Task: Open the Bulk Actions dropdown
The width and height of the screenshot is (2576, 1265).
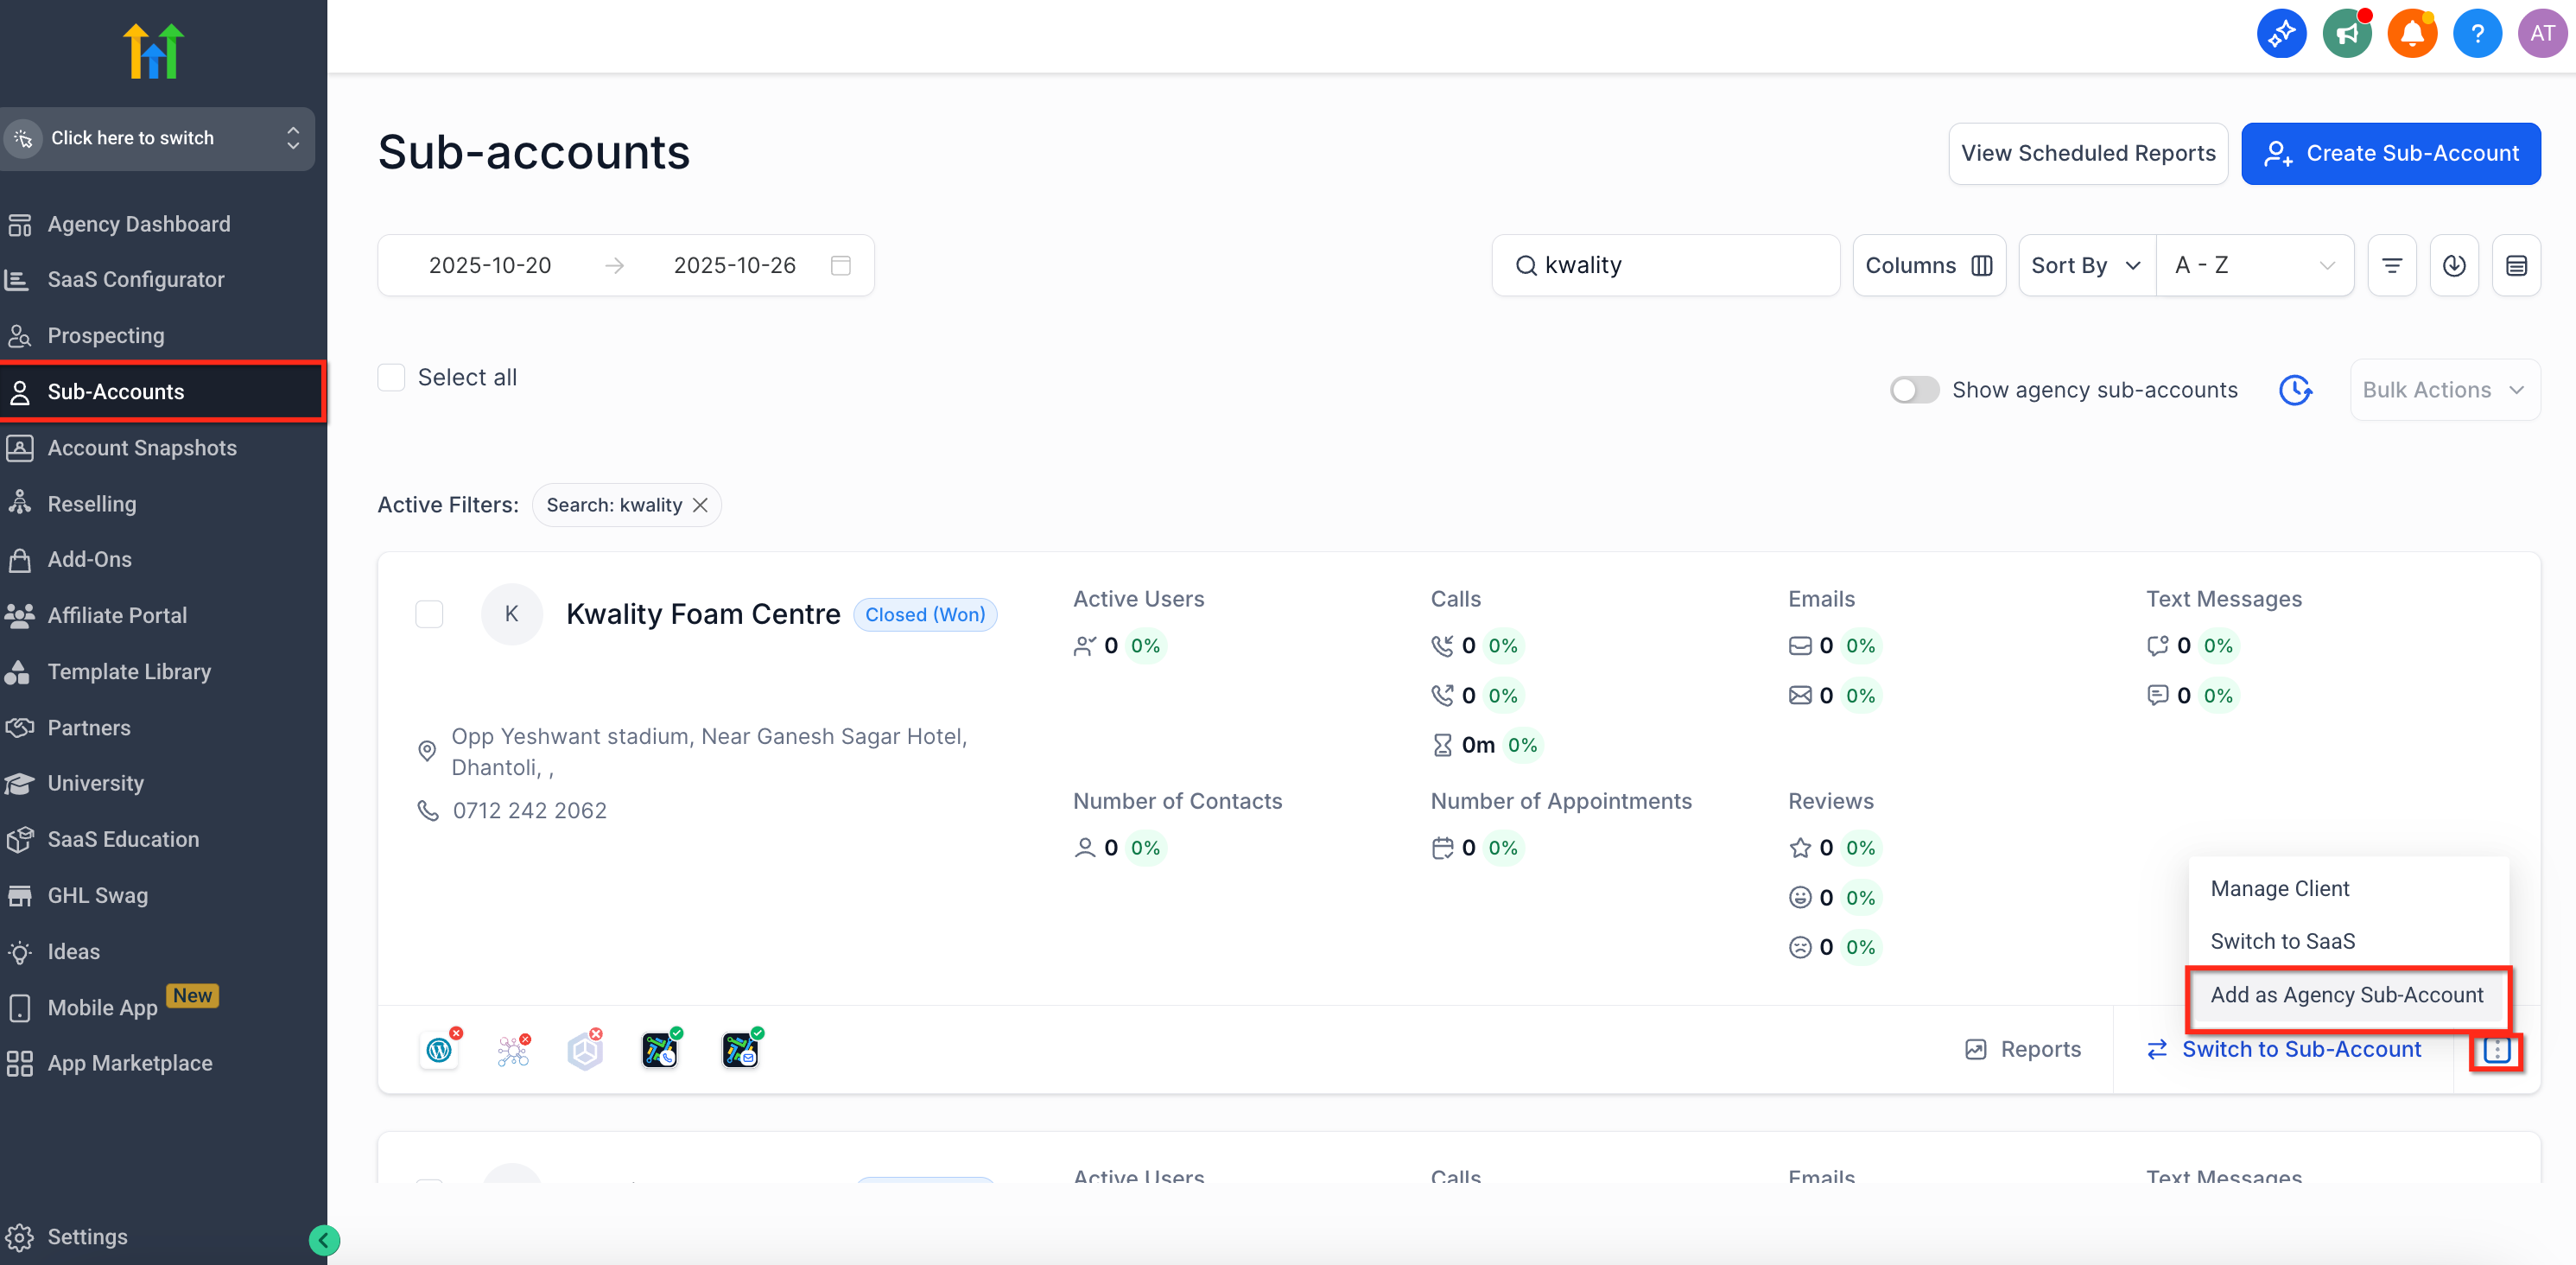Action: pos(2443,390)
